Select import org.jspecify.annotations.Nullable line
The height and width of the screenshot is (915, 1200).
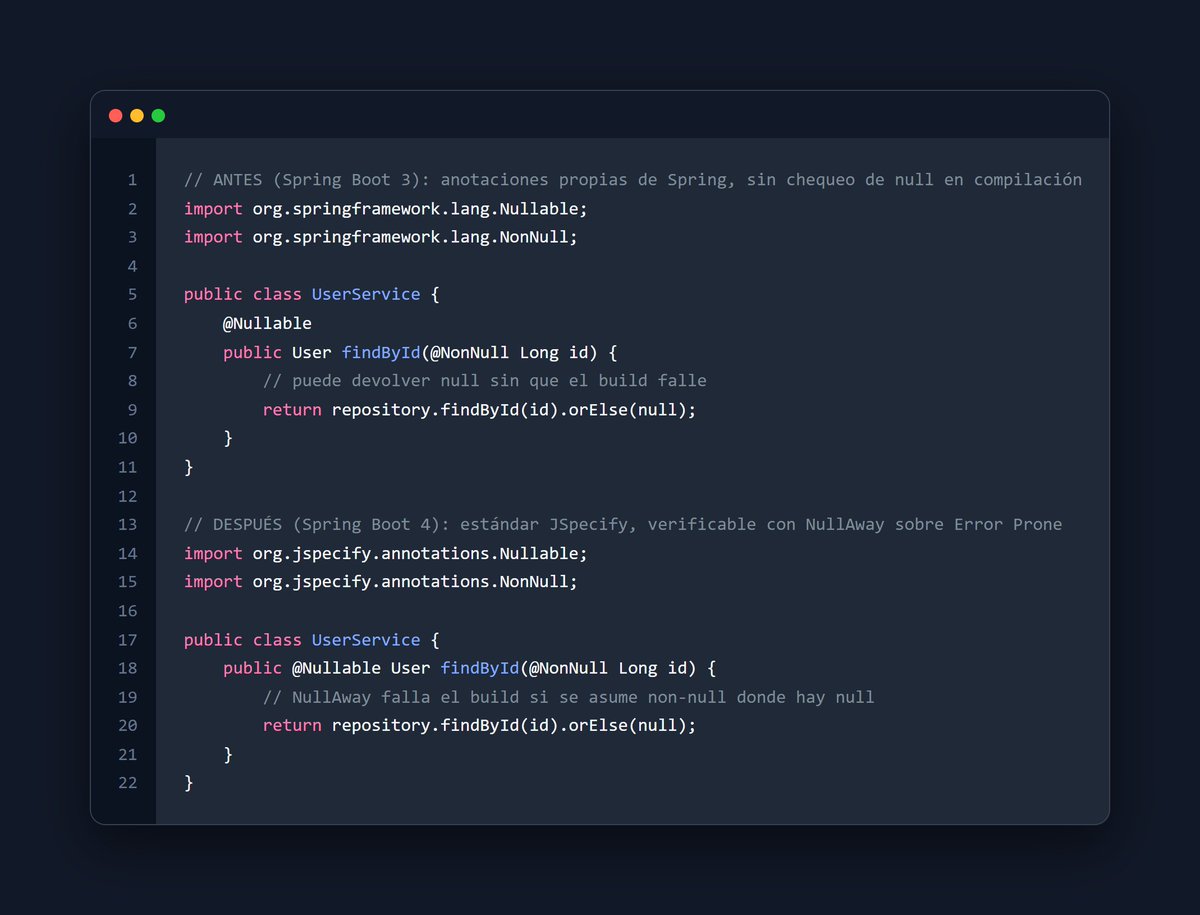coord(386,553)
